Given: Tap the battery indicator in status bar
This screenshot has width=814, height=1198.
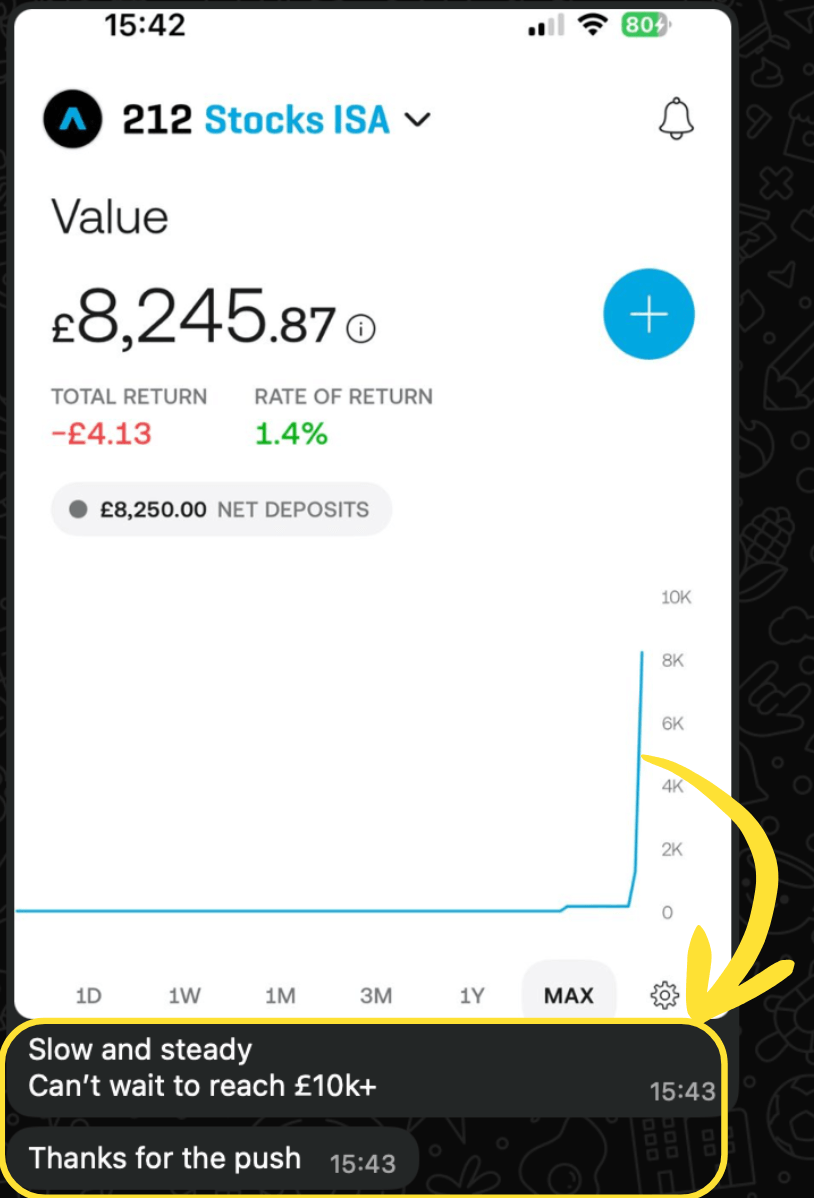Looking at the screenshot, I should [644, 27].
